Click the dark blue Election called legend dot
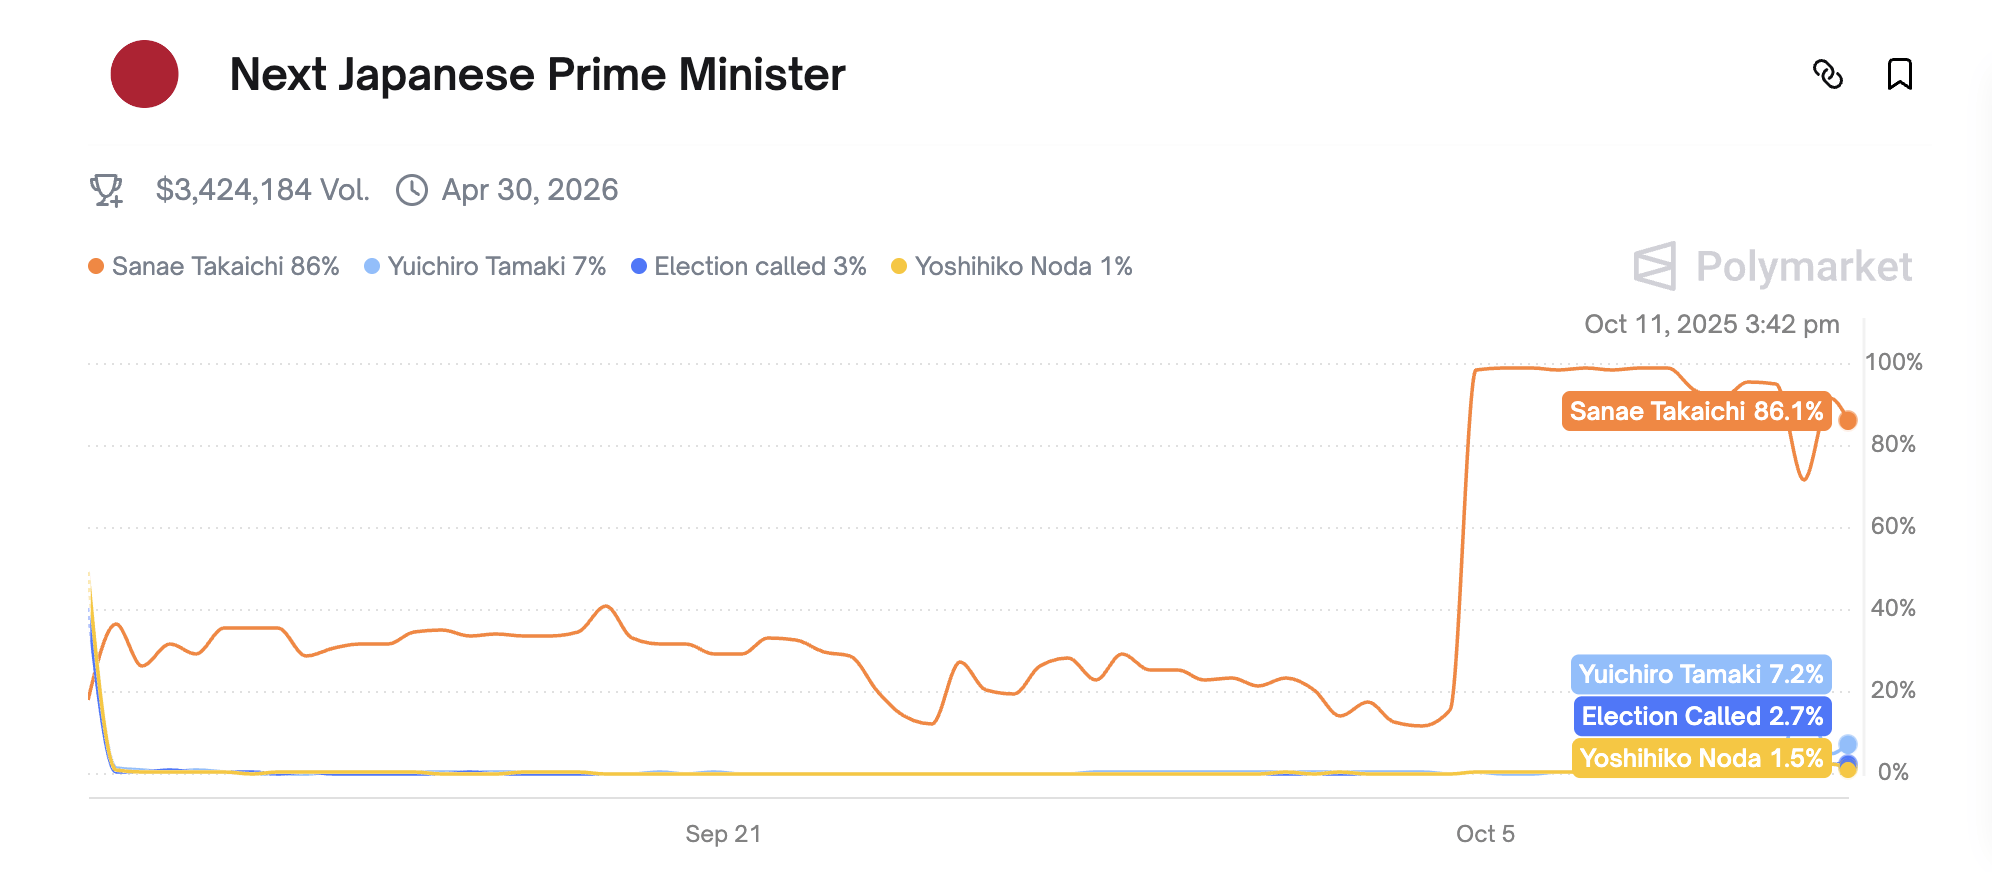1992x872 pixels. click(639, 266)
